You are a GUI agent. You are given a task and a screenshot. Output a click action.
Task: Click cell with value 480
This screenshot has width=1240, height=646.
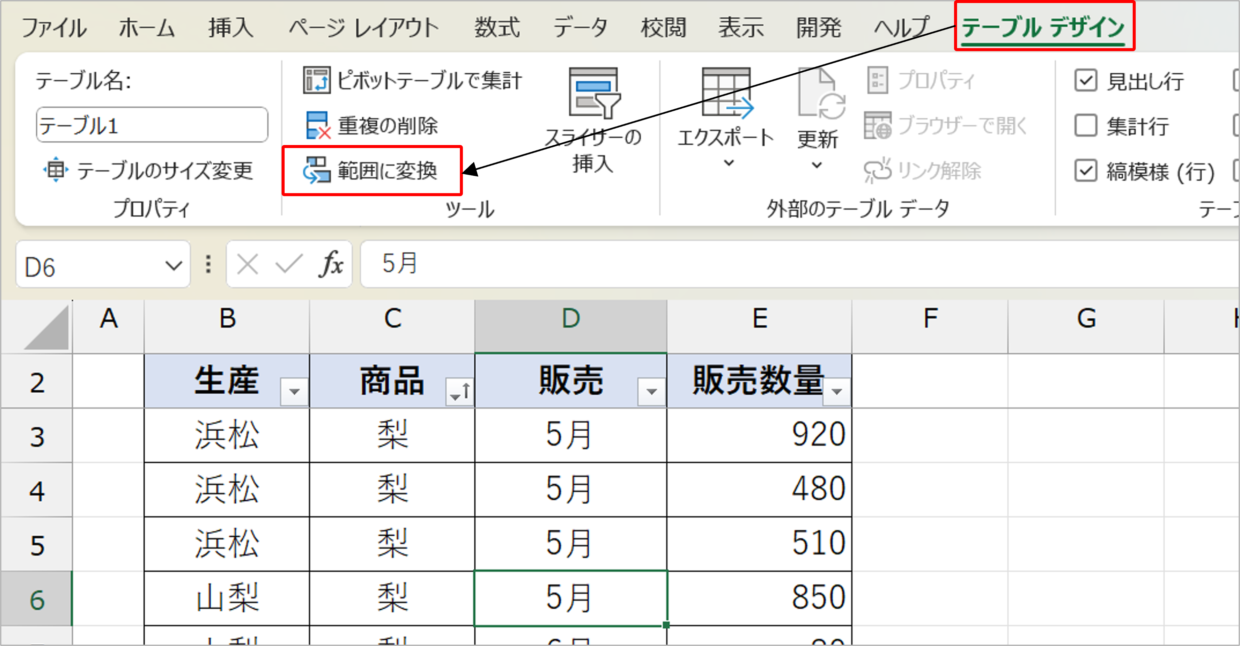[759, 490]
